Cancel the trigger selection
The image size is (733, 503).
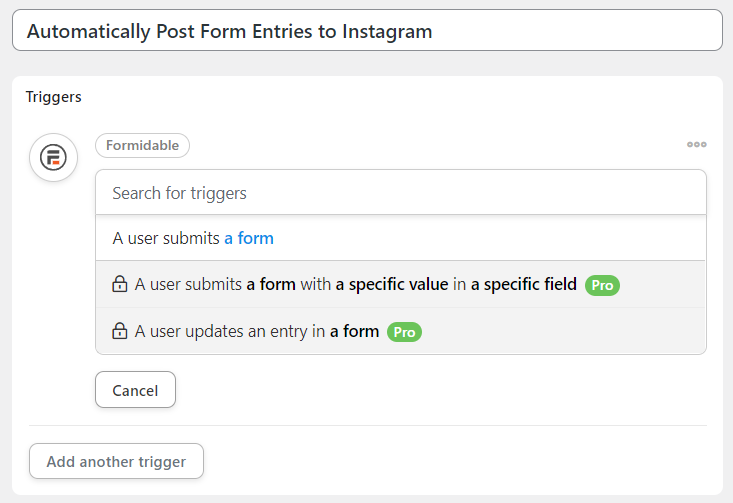[136, 390]
